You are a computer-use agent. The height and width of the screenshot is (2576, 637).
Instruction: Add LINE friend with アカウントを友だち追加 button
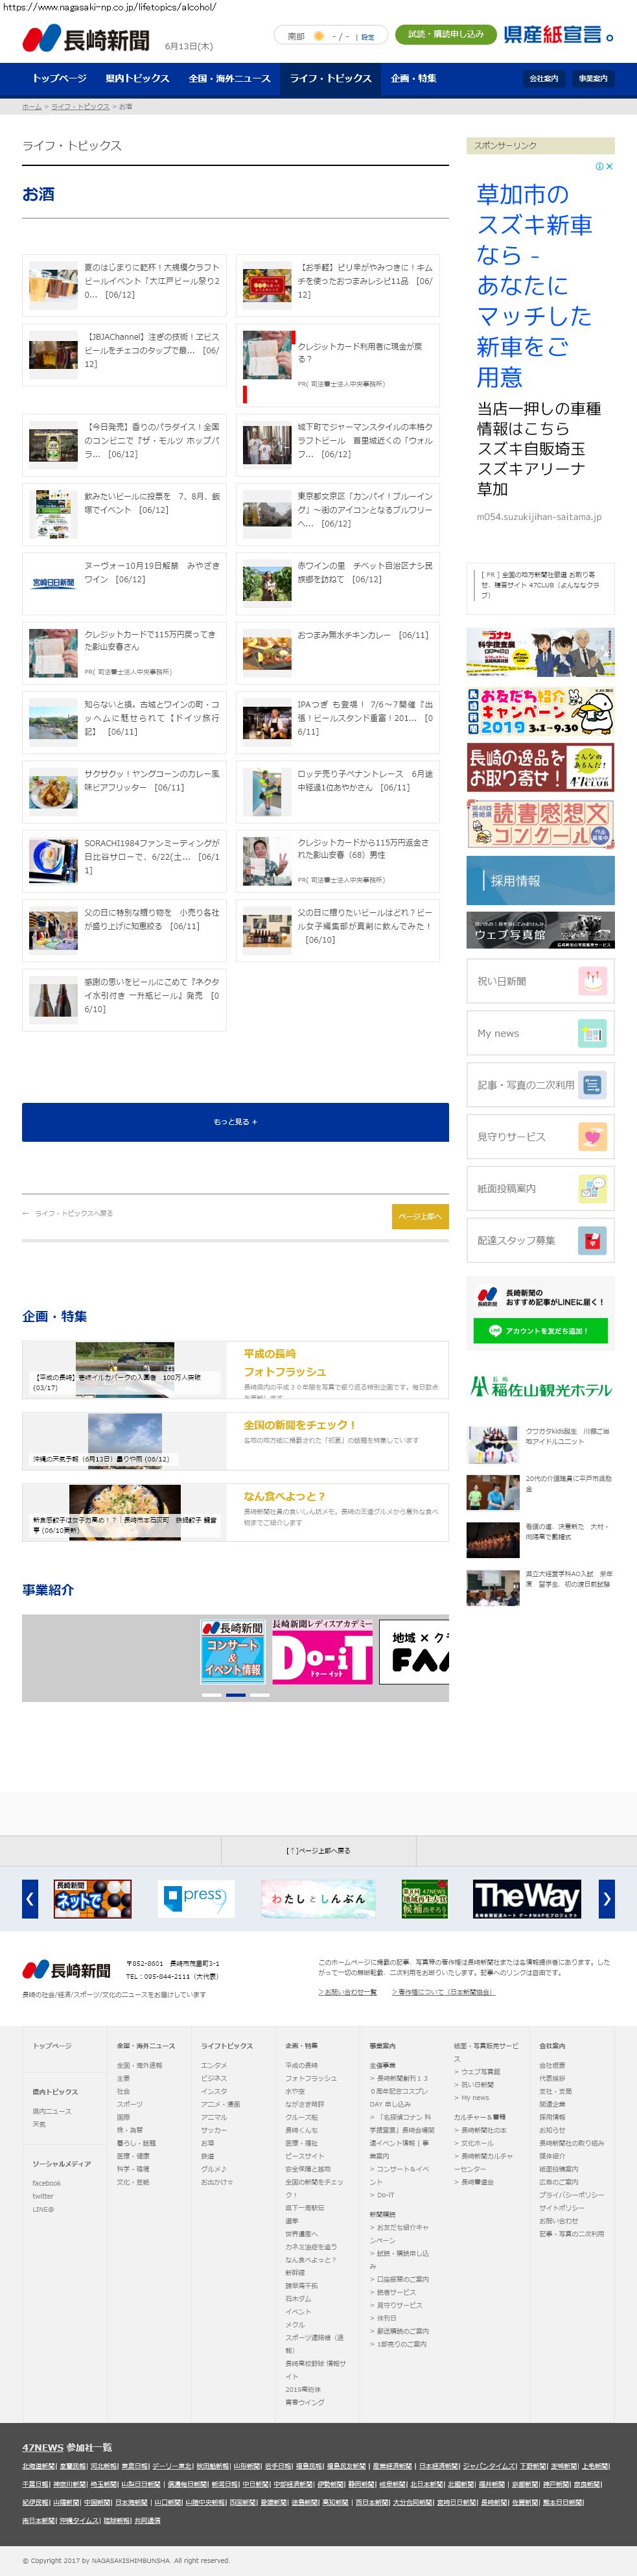(540, 1331)
